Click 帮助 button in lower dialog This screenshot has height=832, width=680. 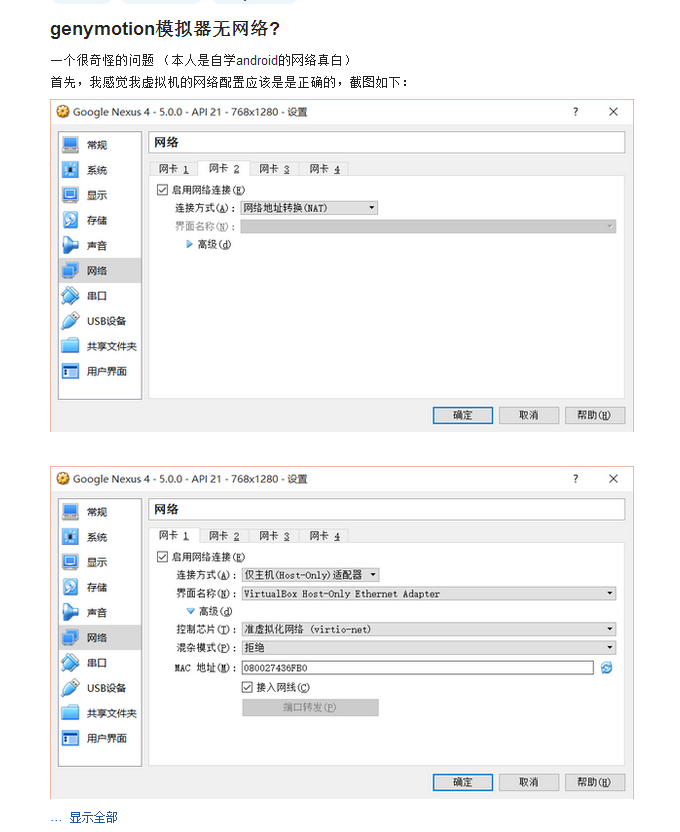tap(594, 782)
